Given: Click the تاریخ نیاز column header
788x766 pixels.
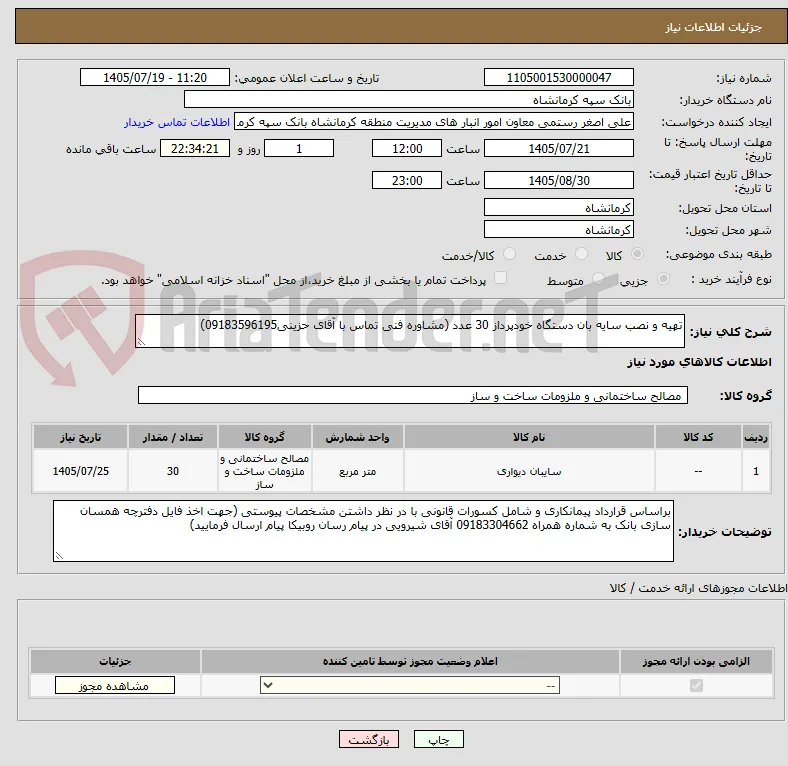Looking at the screenshot, I should pyautogui.click(x=80, y=437).
